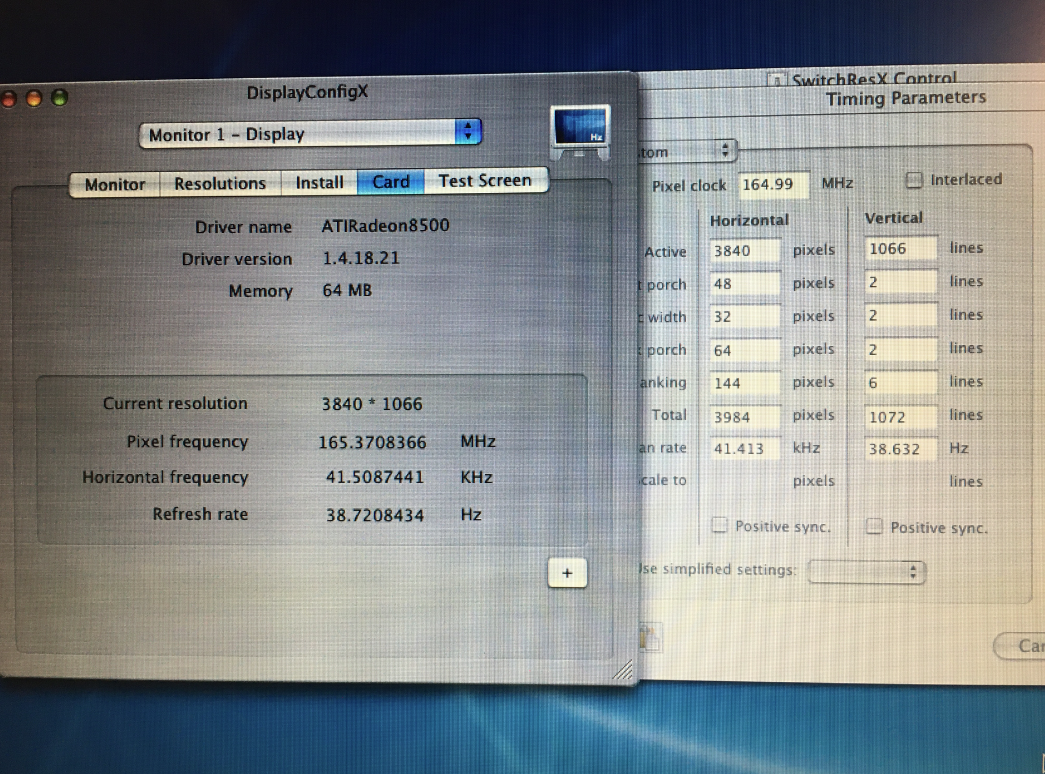Click the Cancel button in SwitchResX

pyautogui.click(x=1020, y=645)
